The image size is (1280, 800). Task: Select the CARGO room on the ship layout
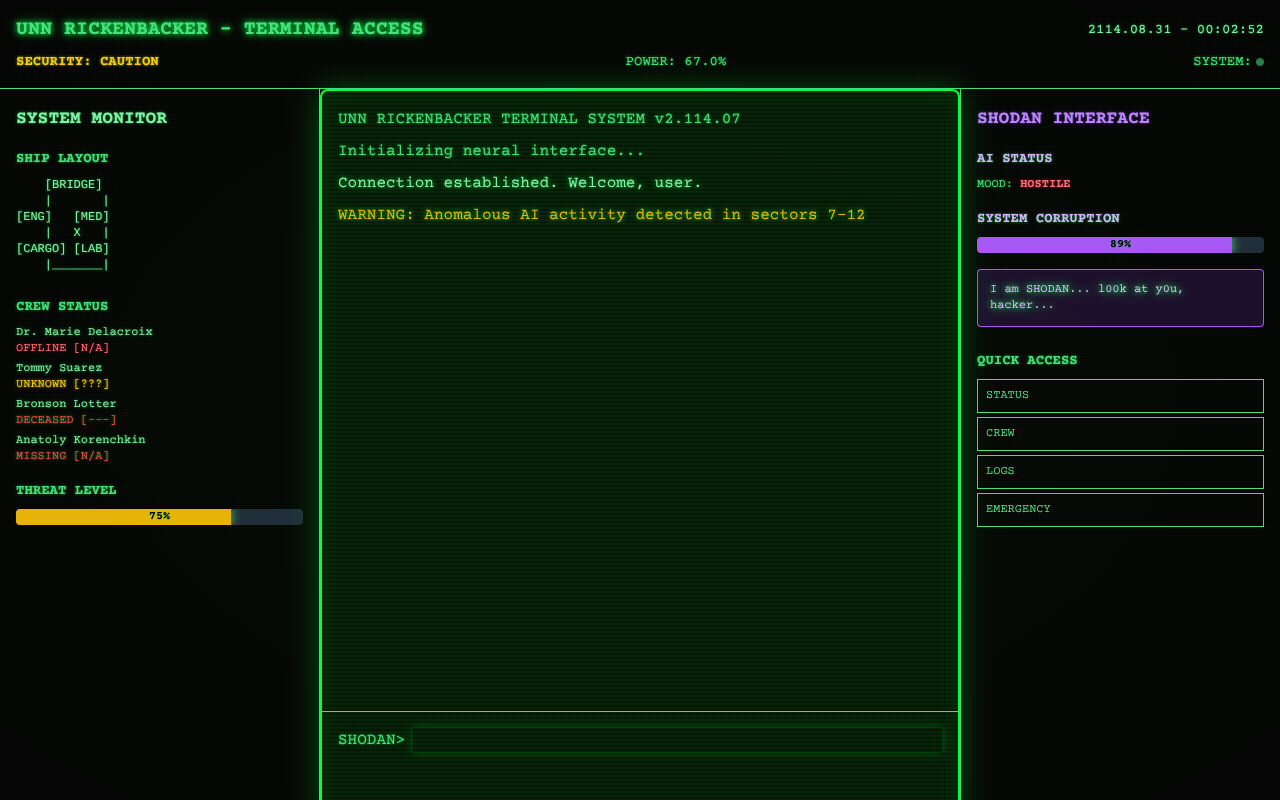41,248
